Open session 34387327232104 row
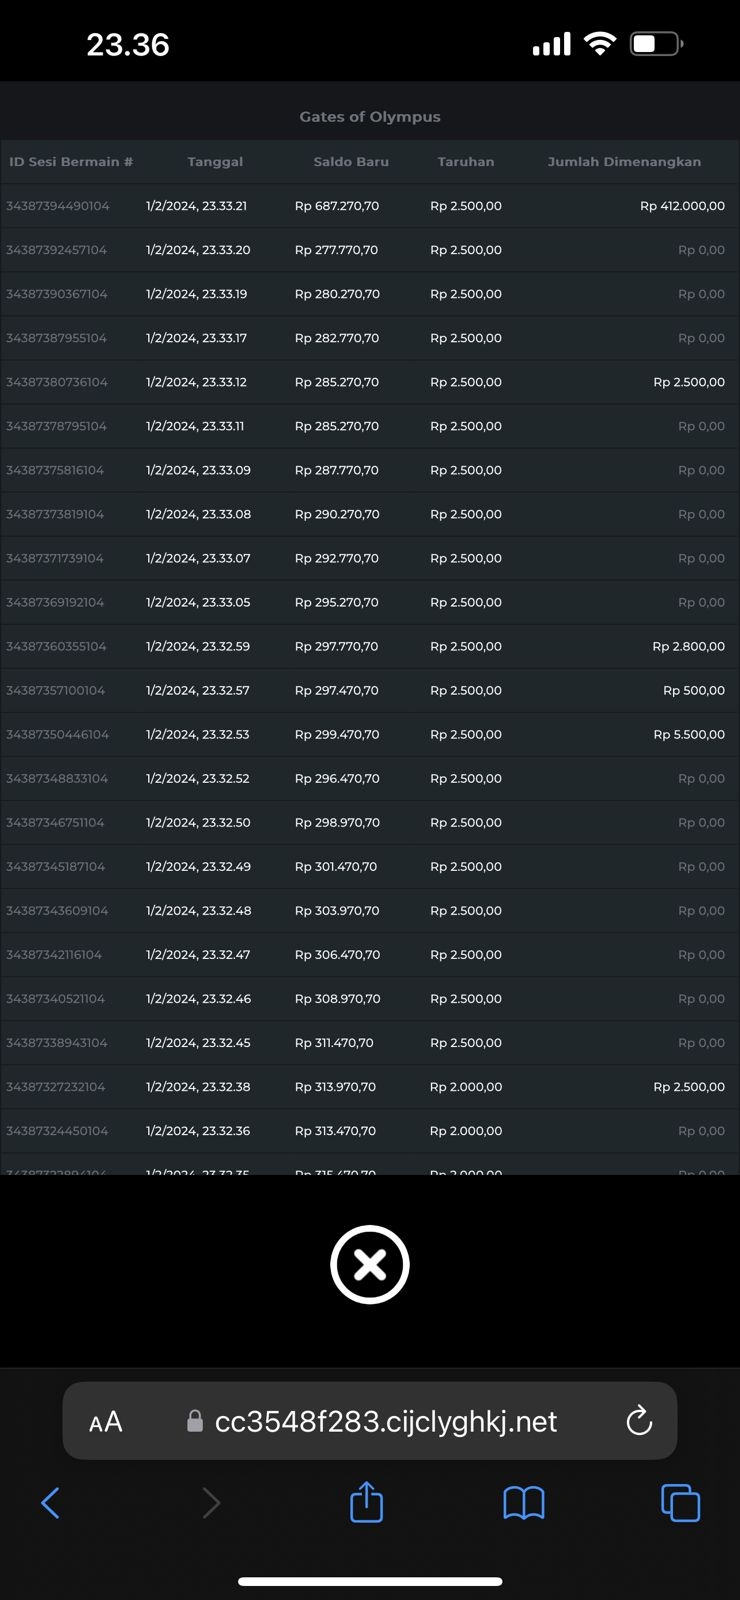This screenshot has height=1600, width=740. click(56, 1086)
